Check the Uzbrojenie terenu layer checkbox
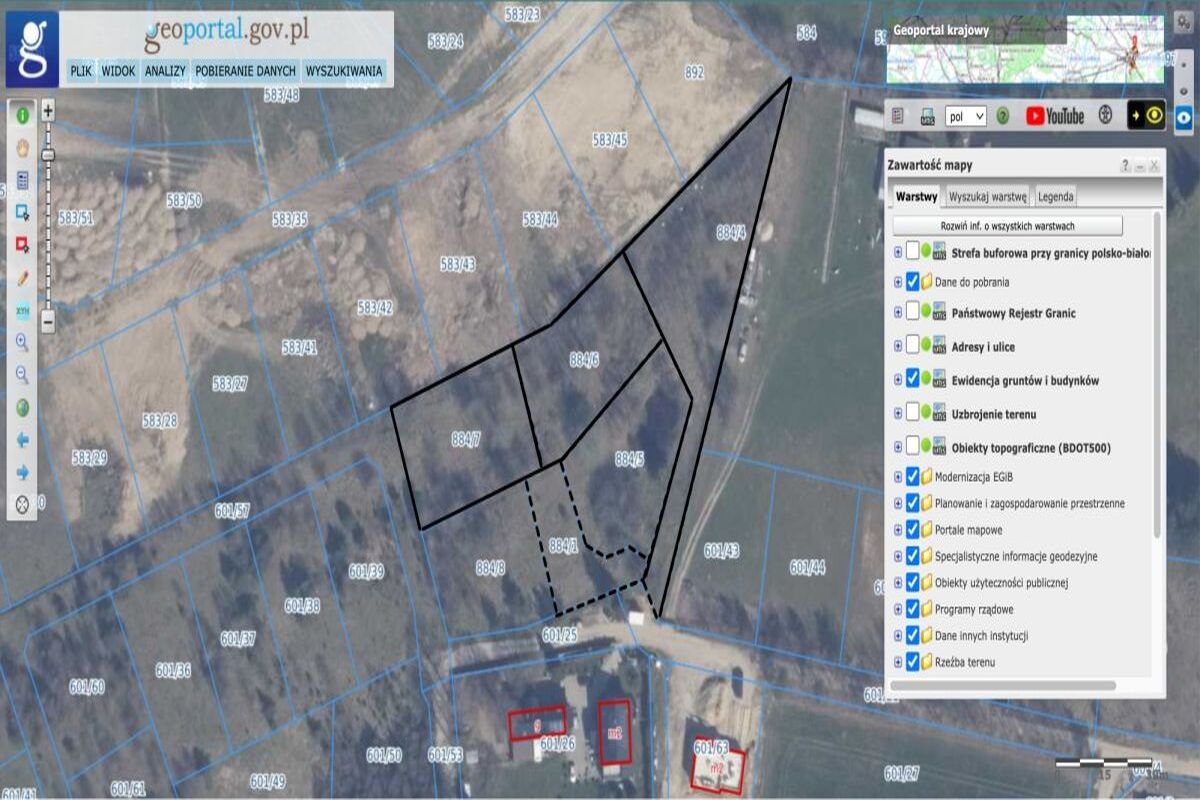The image size is (1200, 800). [912, 412]
